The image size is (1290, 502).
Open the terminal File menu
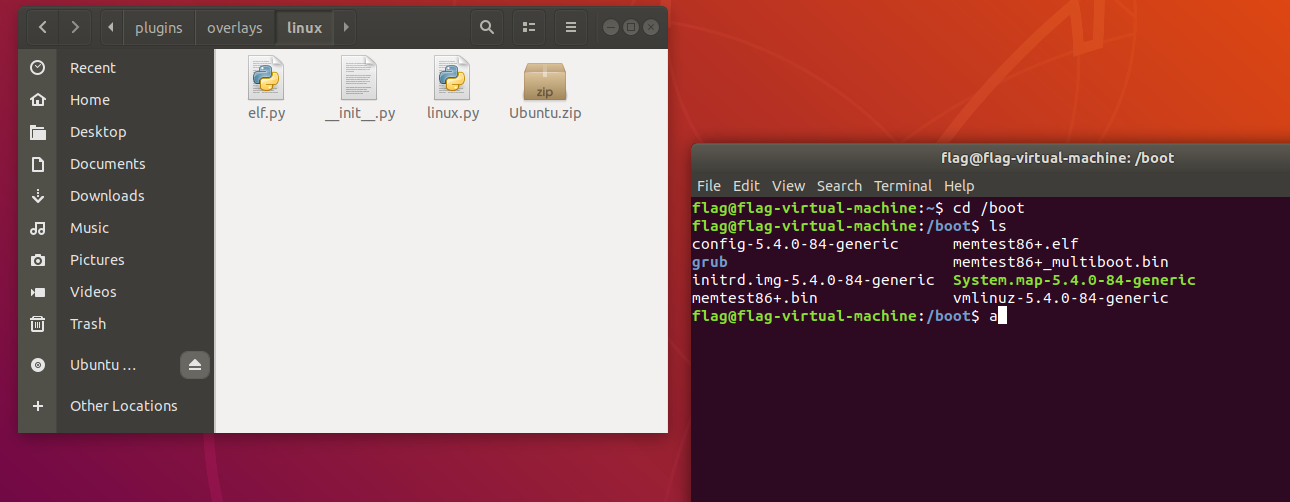coord(709,186)
